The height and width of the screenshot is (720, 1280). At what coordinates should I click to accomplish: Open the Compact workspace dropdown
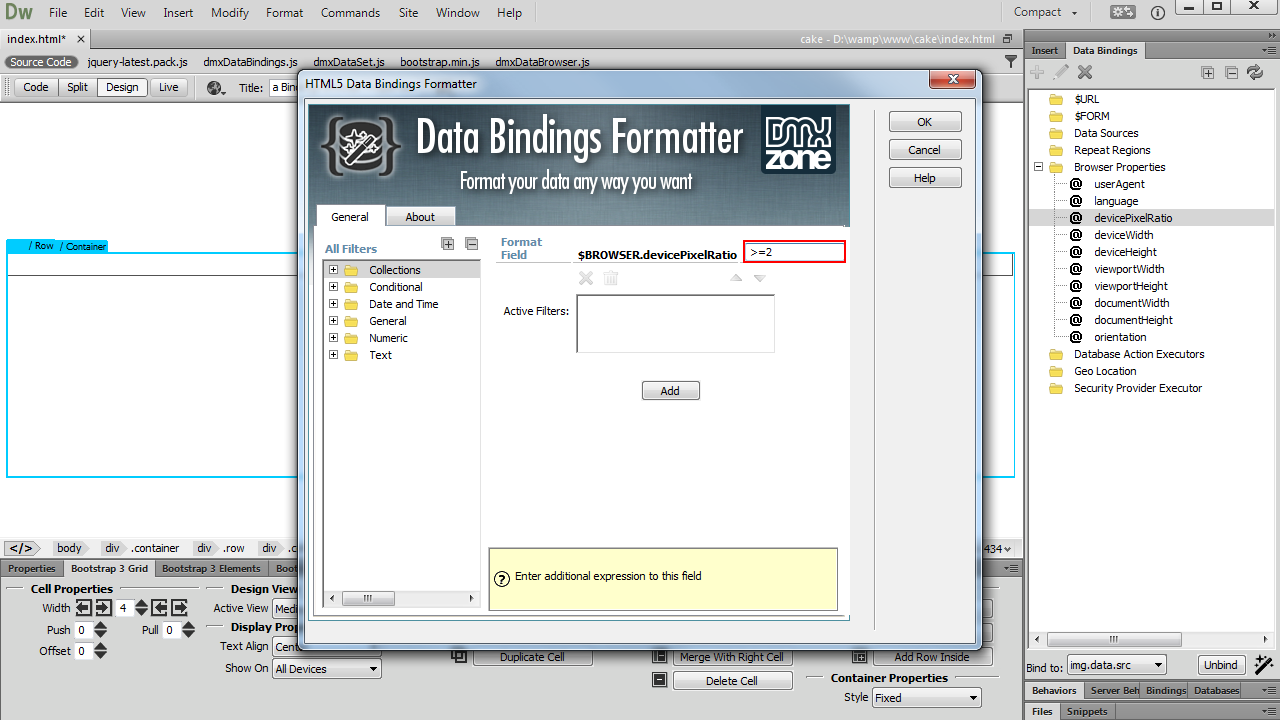(x=1046, y=13)
